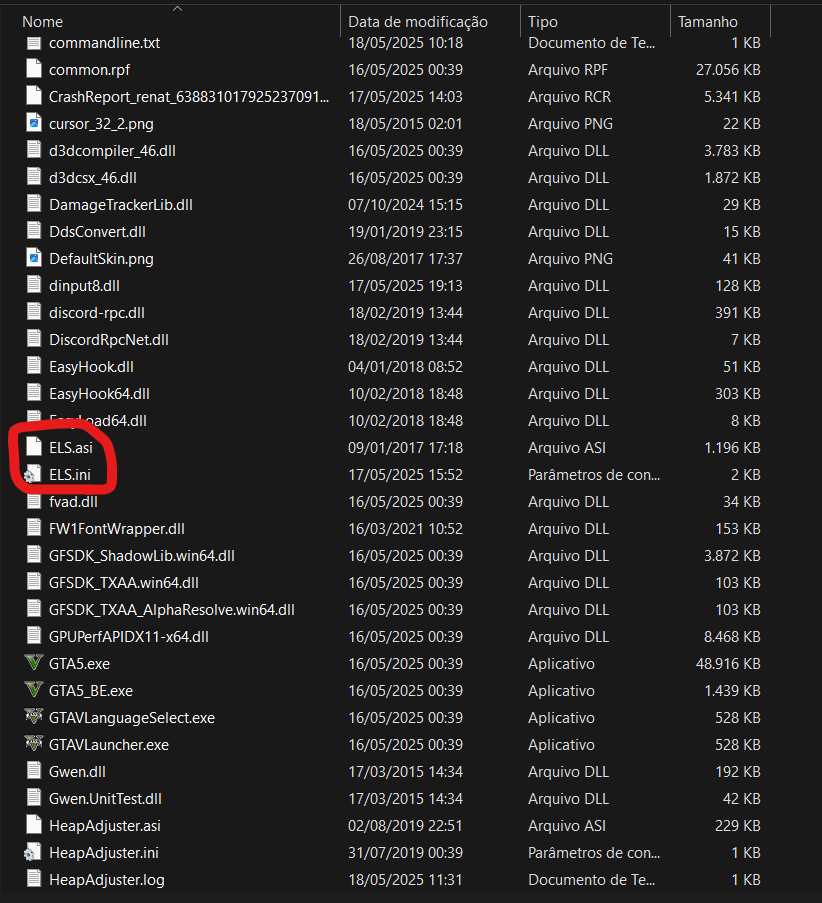Click the commandline.txt file icon

pyautogui.click(x=34, y=43)
